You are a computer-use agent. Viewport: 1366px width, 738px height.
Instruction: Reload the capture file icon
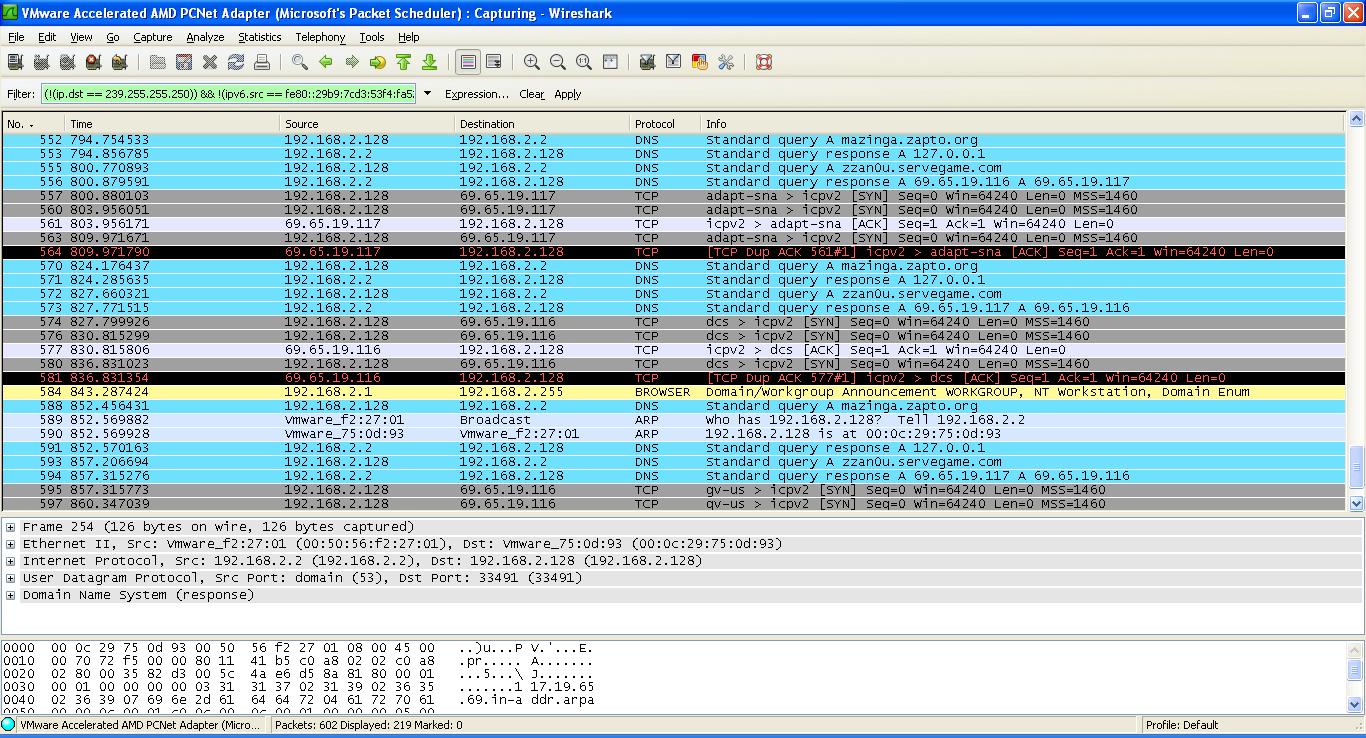(x=236, y=62)
